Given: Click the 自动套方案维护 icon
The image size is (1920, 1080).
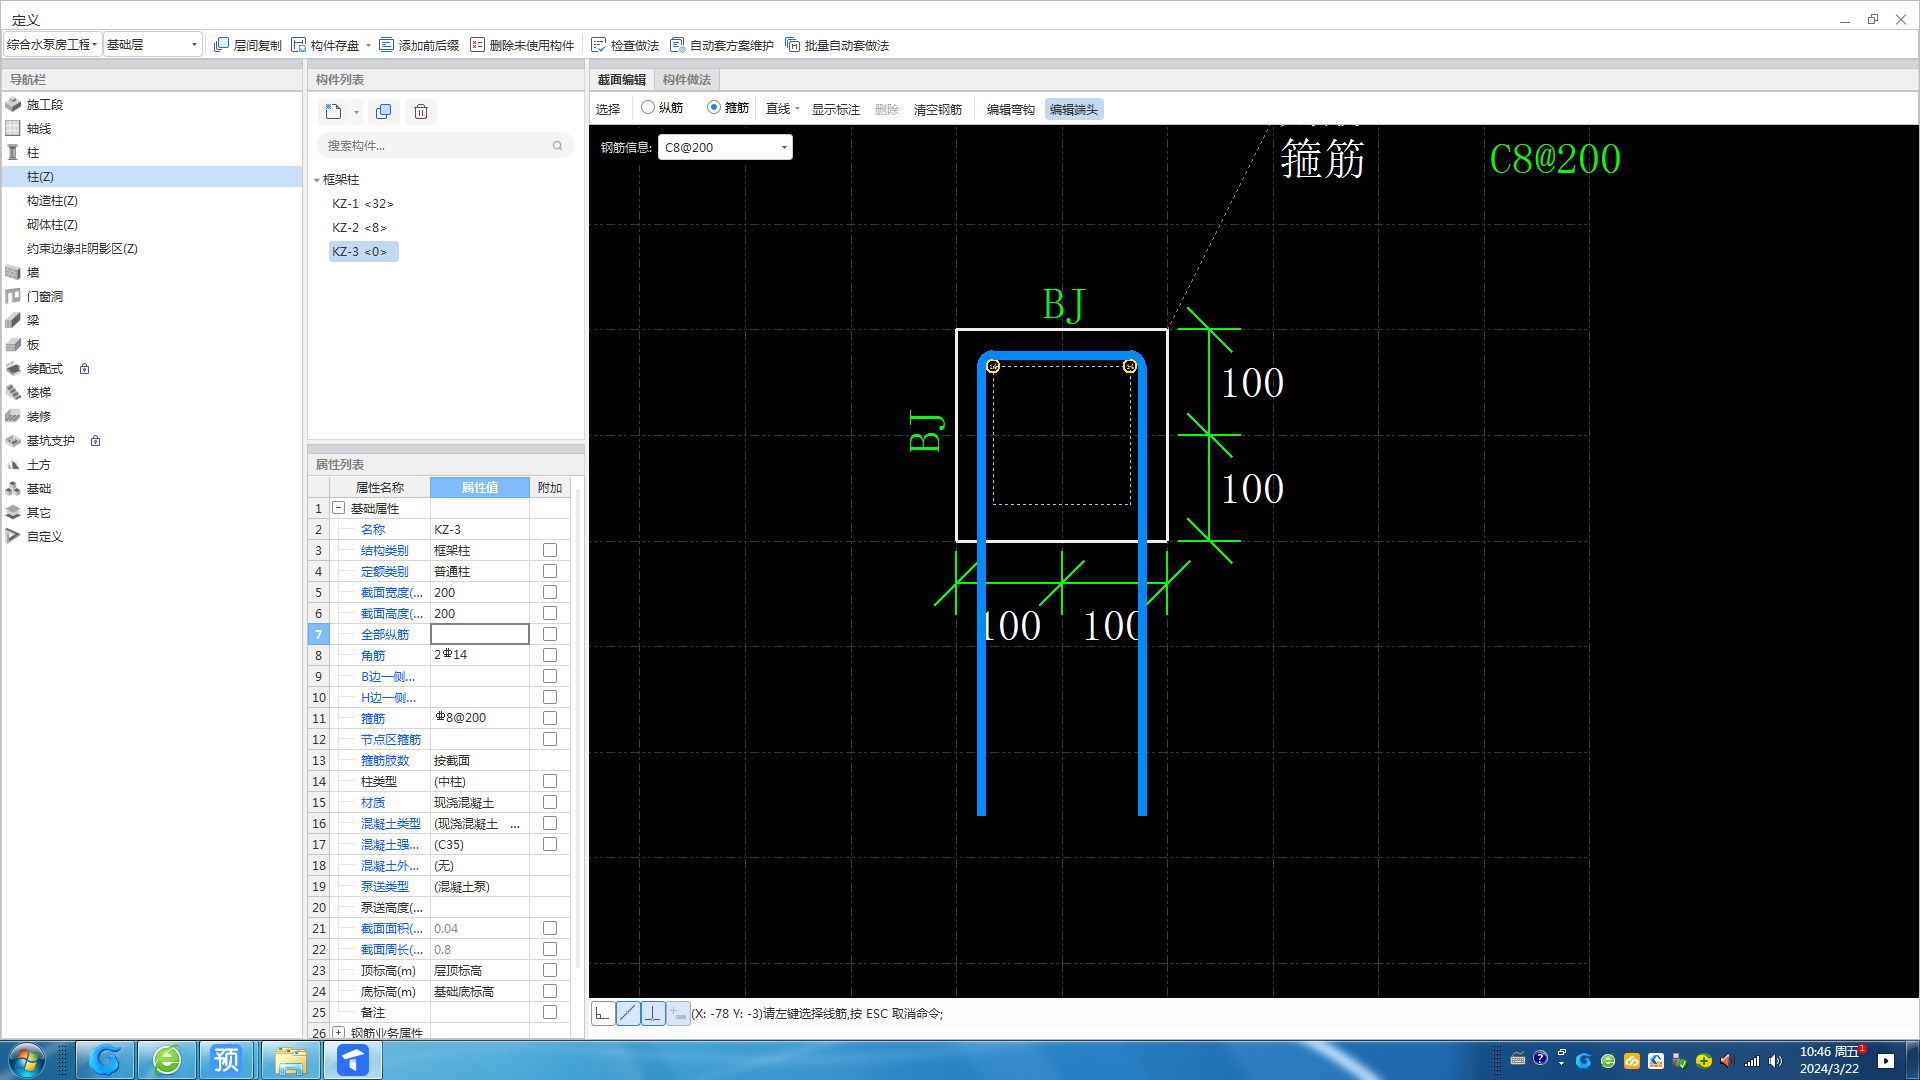Looking at the screenshot, I should click(x=677, y=45).
